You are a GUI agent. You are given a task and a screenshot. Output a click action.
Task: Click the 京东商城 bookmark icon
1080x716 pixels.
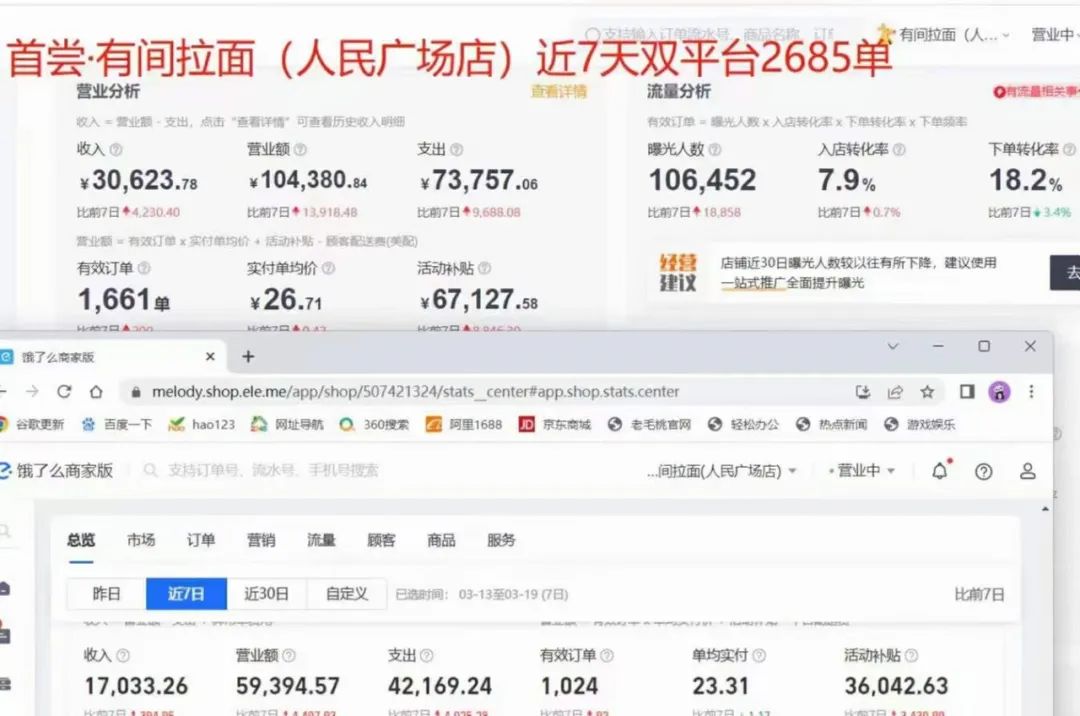coord(527,424)
